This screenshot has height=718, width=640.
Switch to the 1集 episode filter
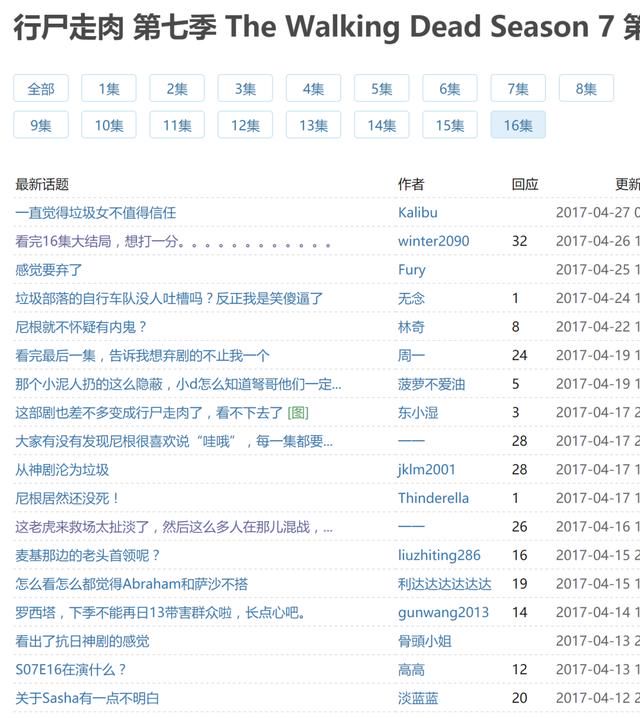[109, 88]
